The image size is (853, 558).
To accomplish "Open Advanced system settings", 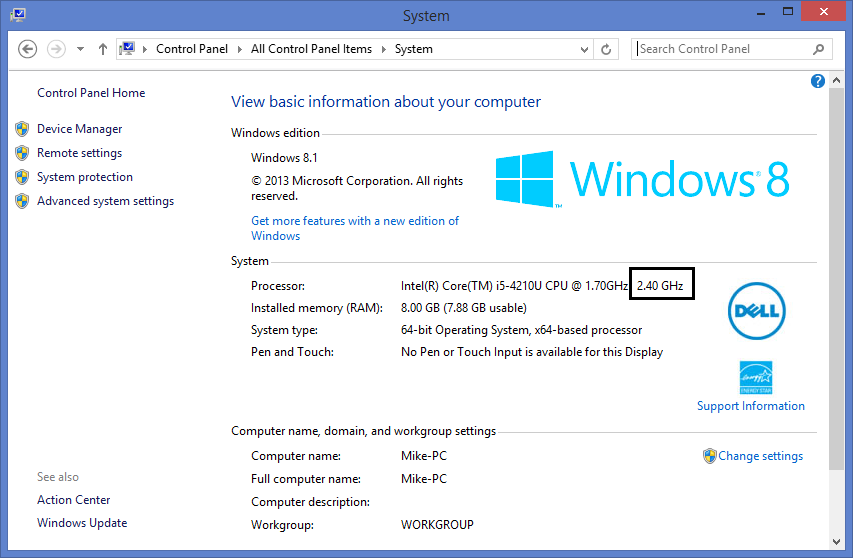I will pos(106,201).
